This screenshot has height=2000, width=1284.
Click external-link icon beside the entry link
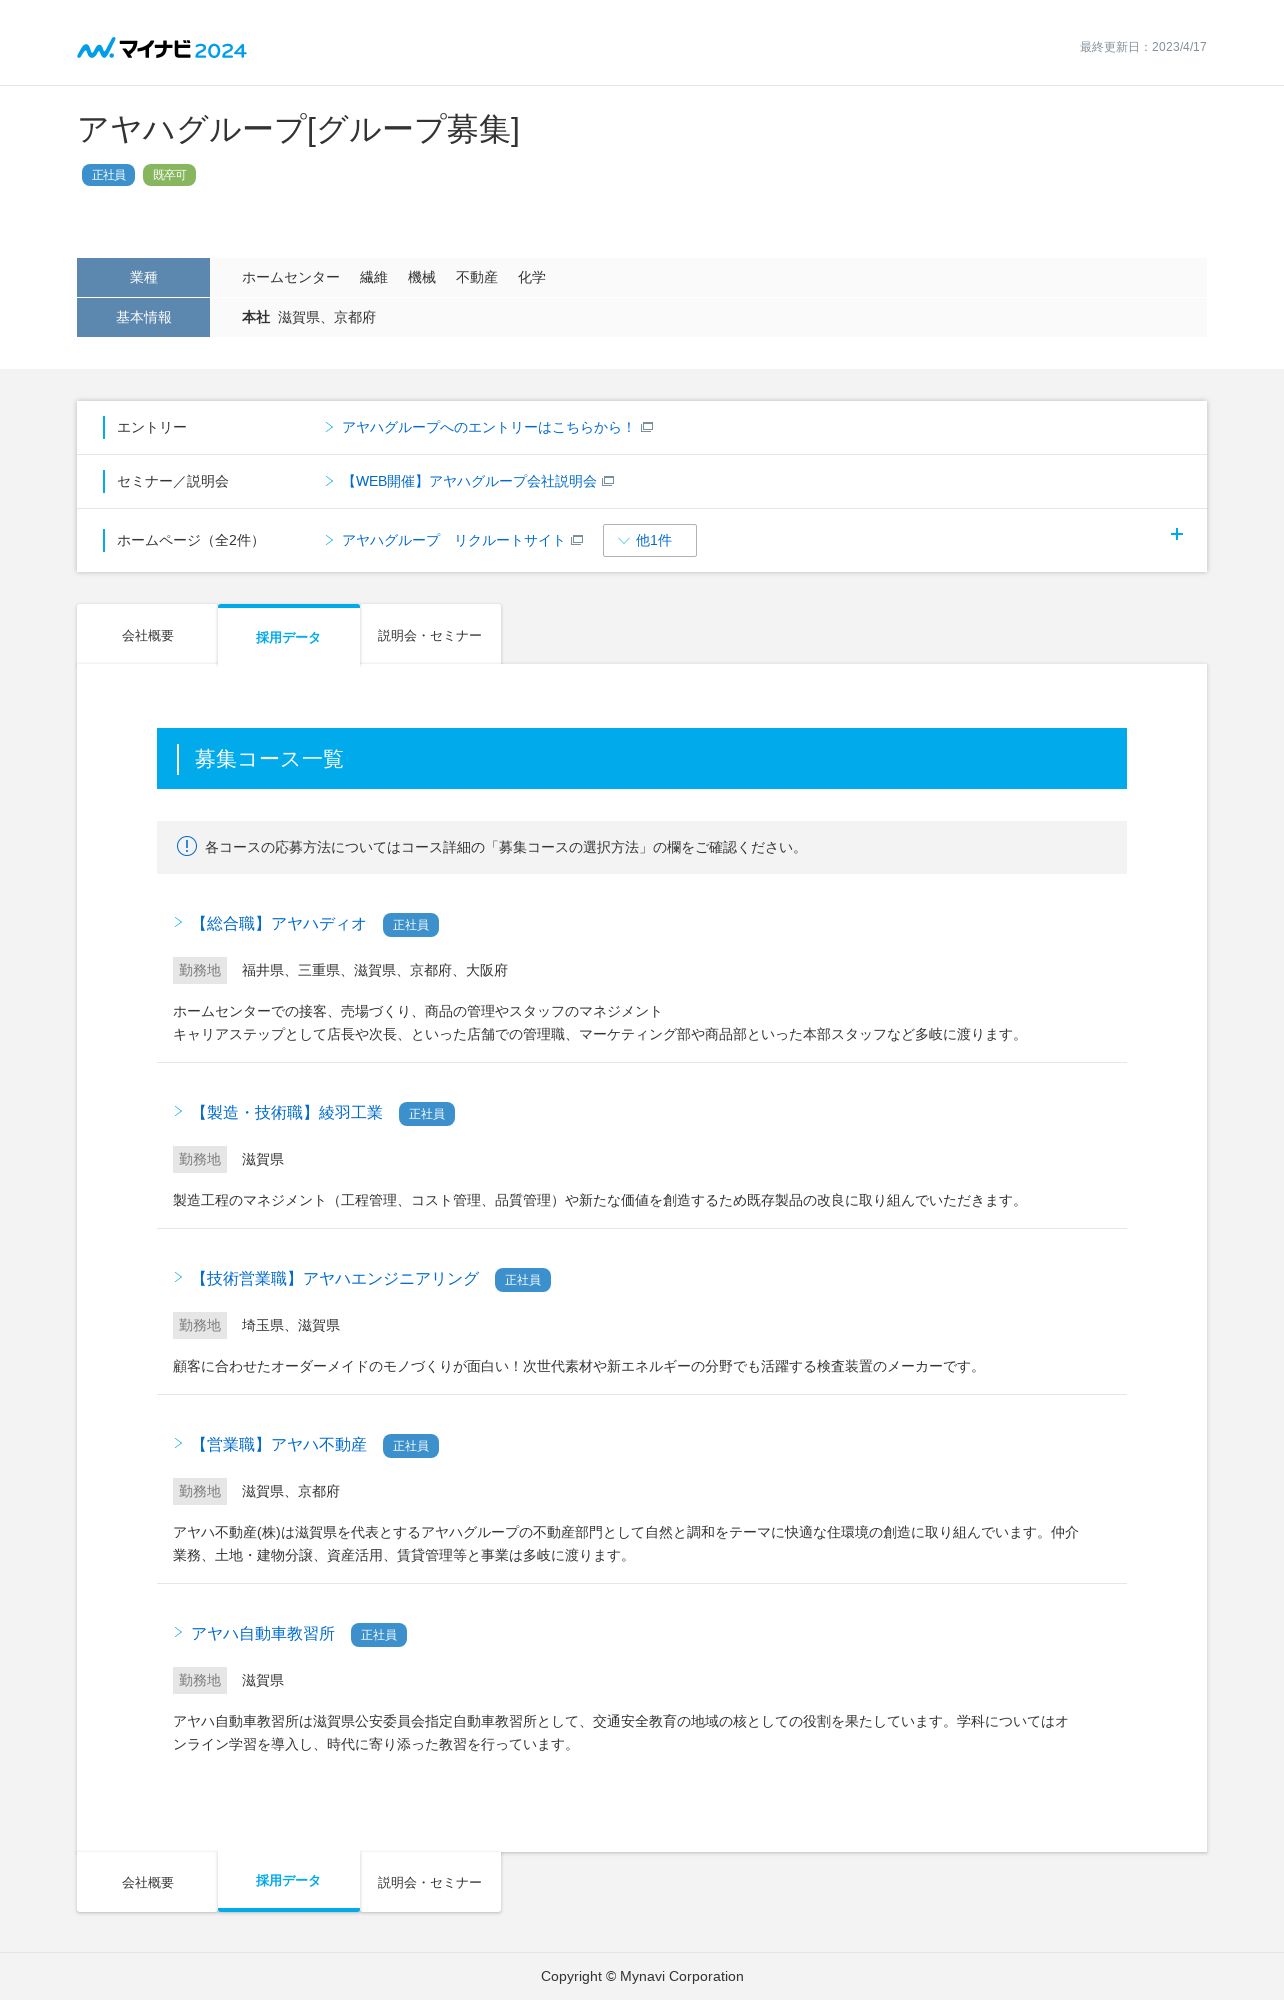tap(647, 427)
